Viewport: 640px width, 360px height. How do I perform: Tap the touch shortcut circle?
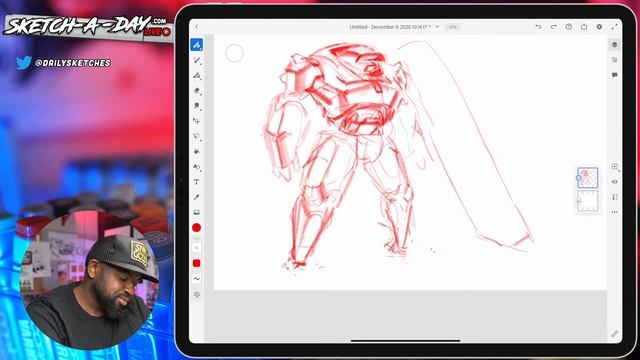click(x=234, y=53)
